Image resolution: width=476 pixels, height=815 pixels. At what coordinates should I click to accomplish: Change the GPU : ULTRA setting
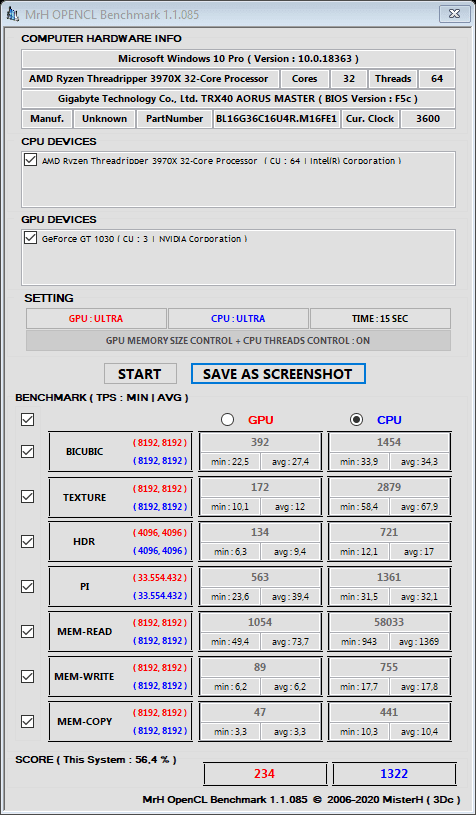tap(96, 319)
